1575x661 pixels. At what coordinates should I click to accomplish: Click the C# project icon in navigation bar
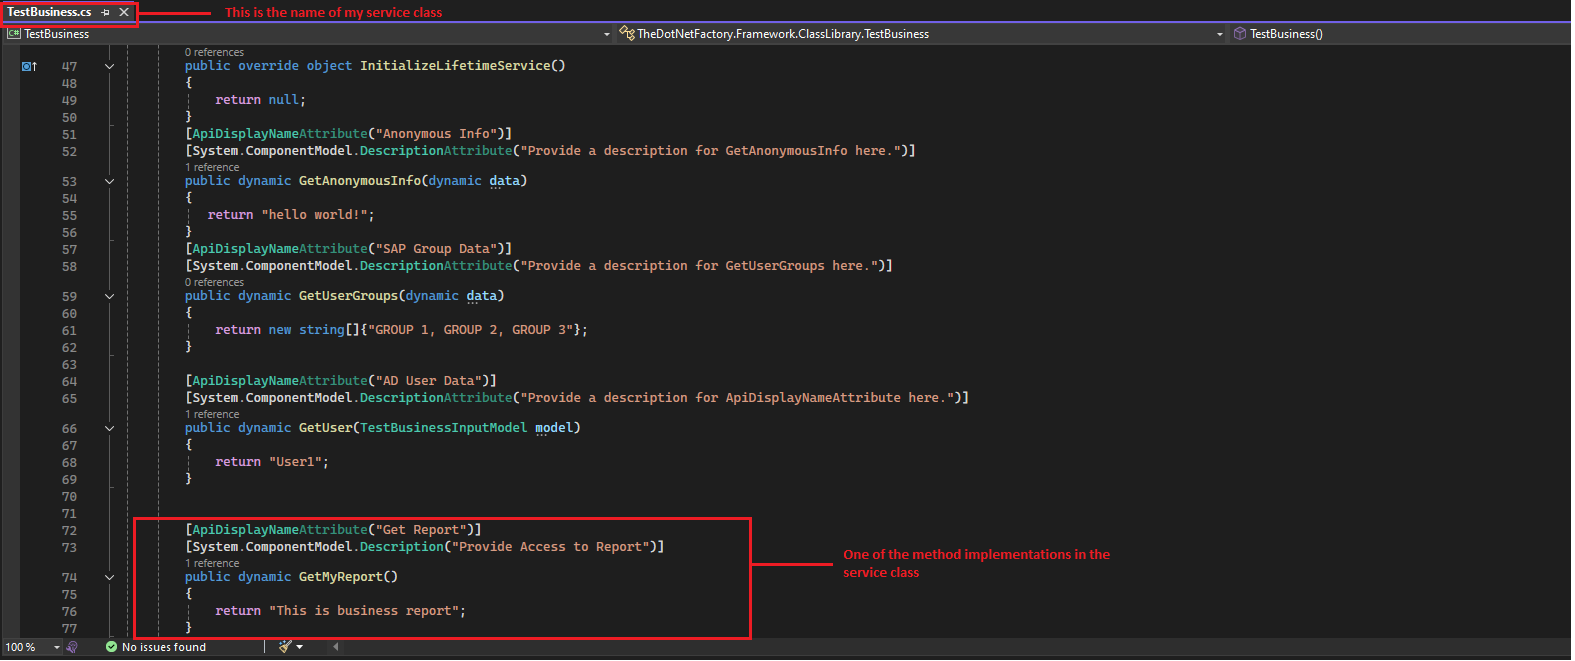click(14, 33)
